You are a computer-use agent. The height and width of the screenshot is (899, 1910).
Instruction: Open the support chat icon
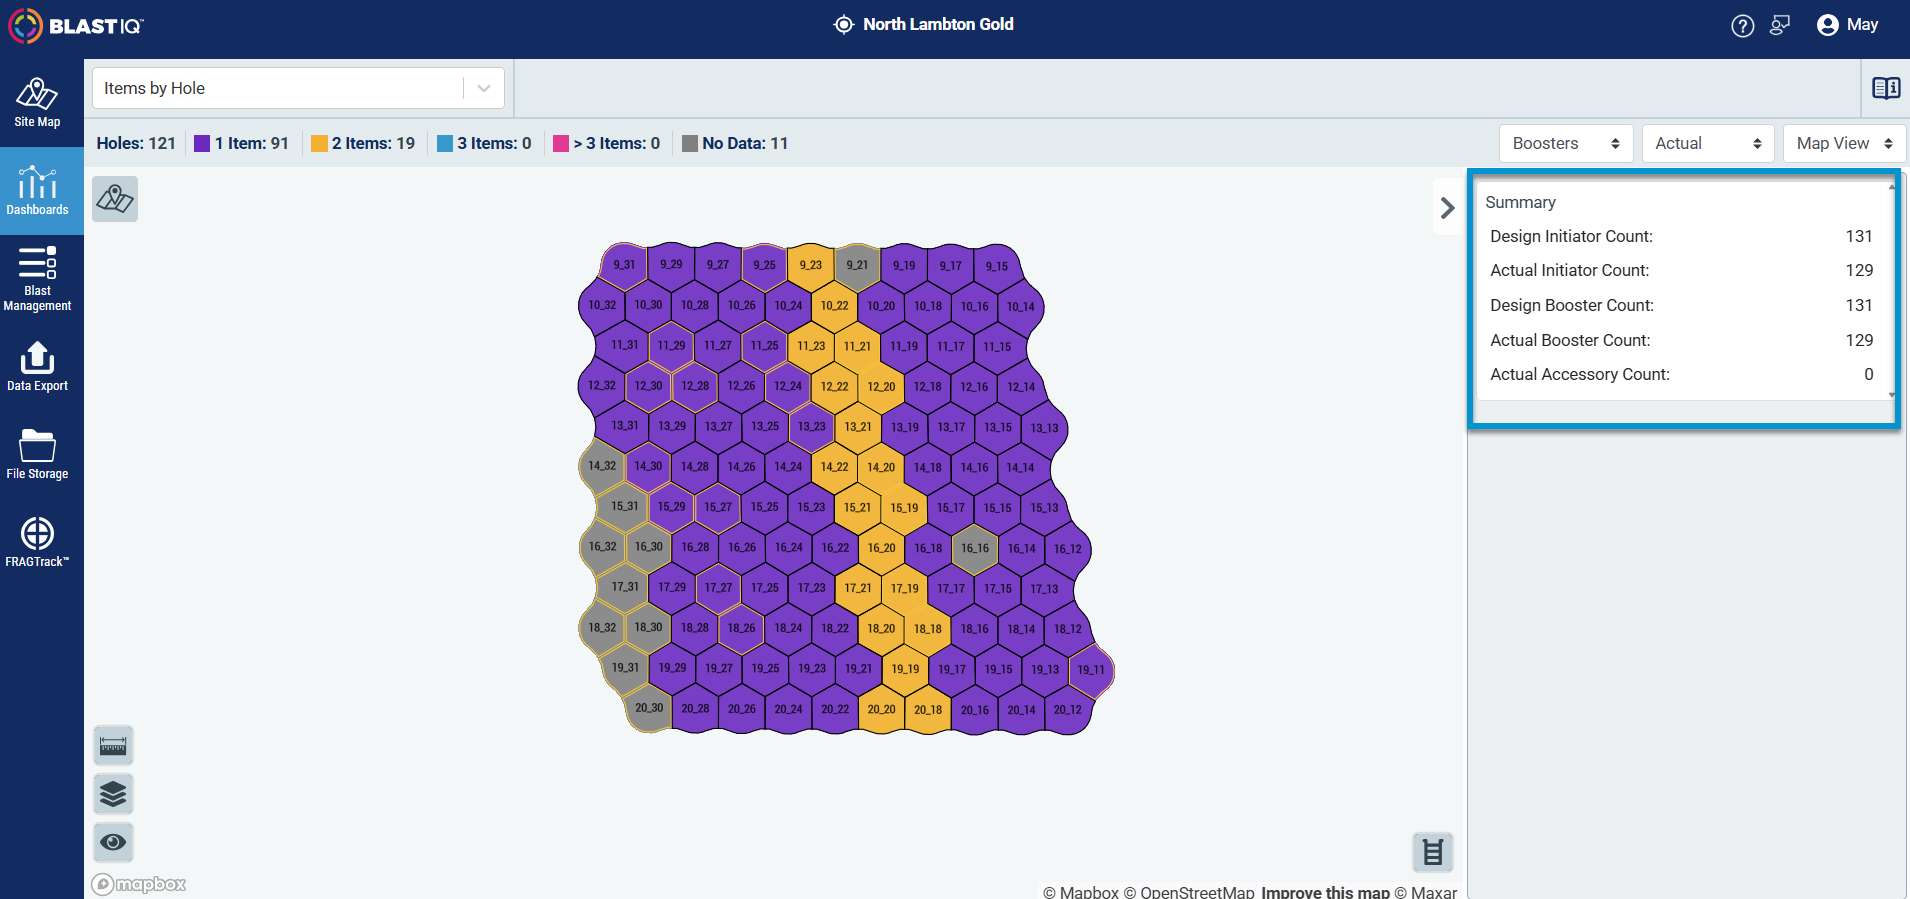click(1780, 25)
